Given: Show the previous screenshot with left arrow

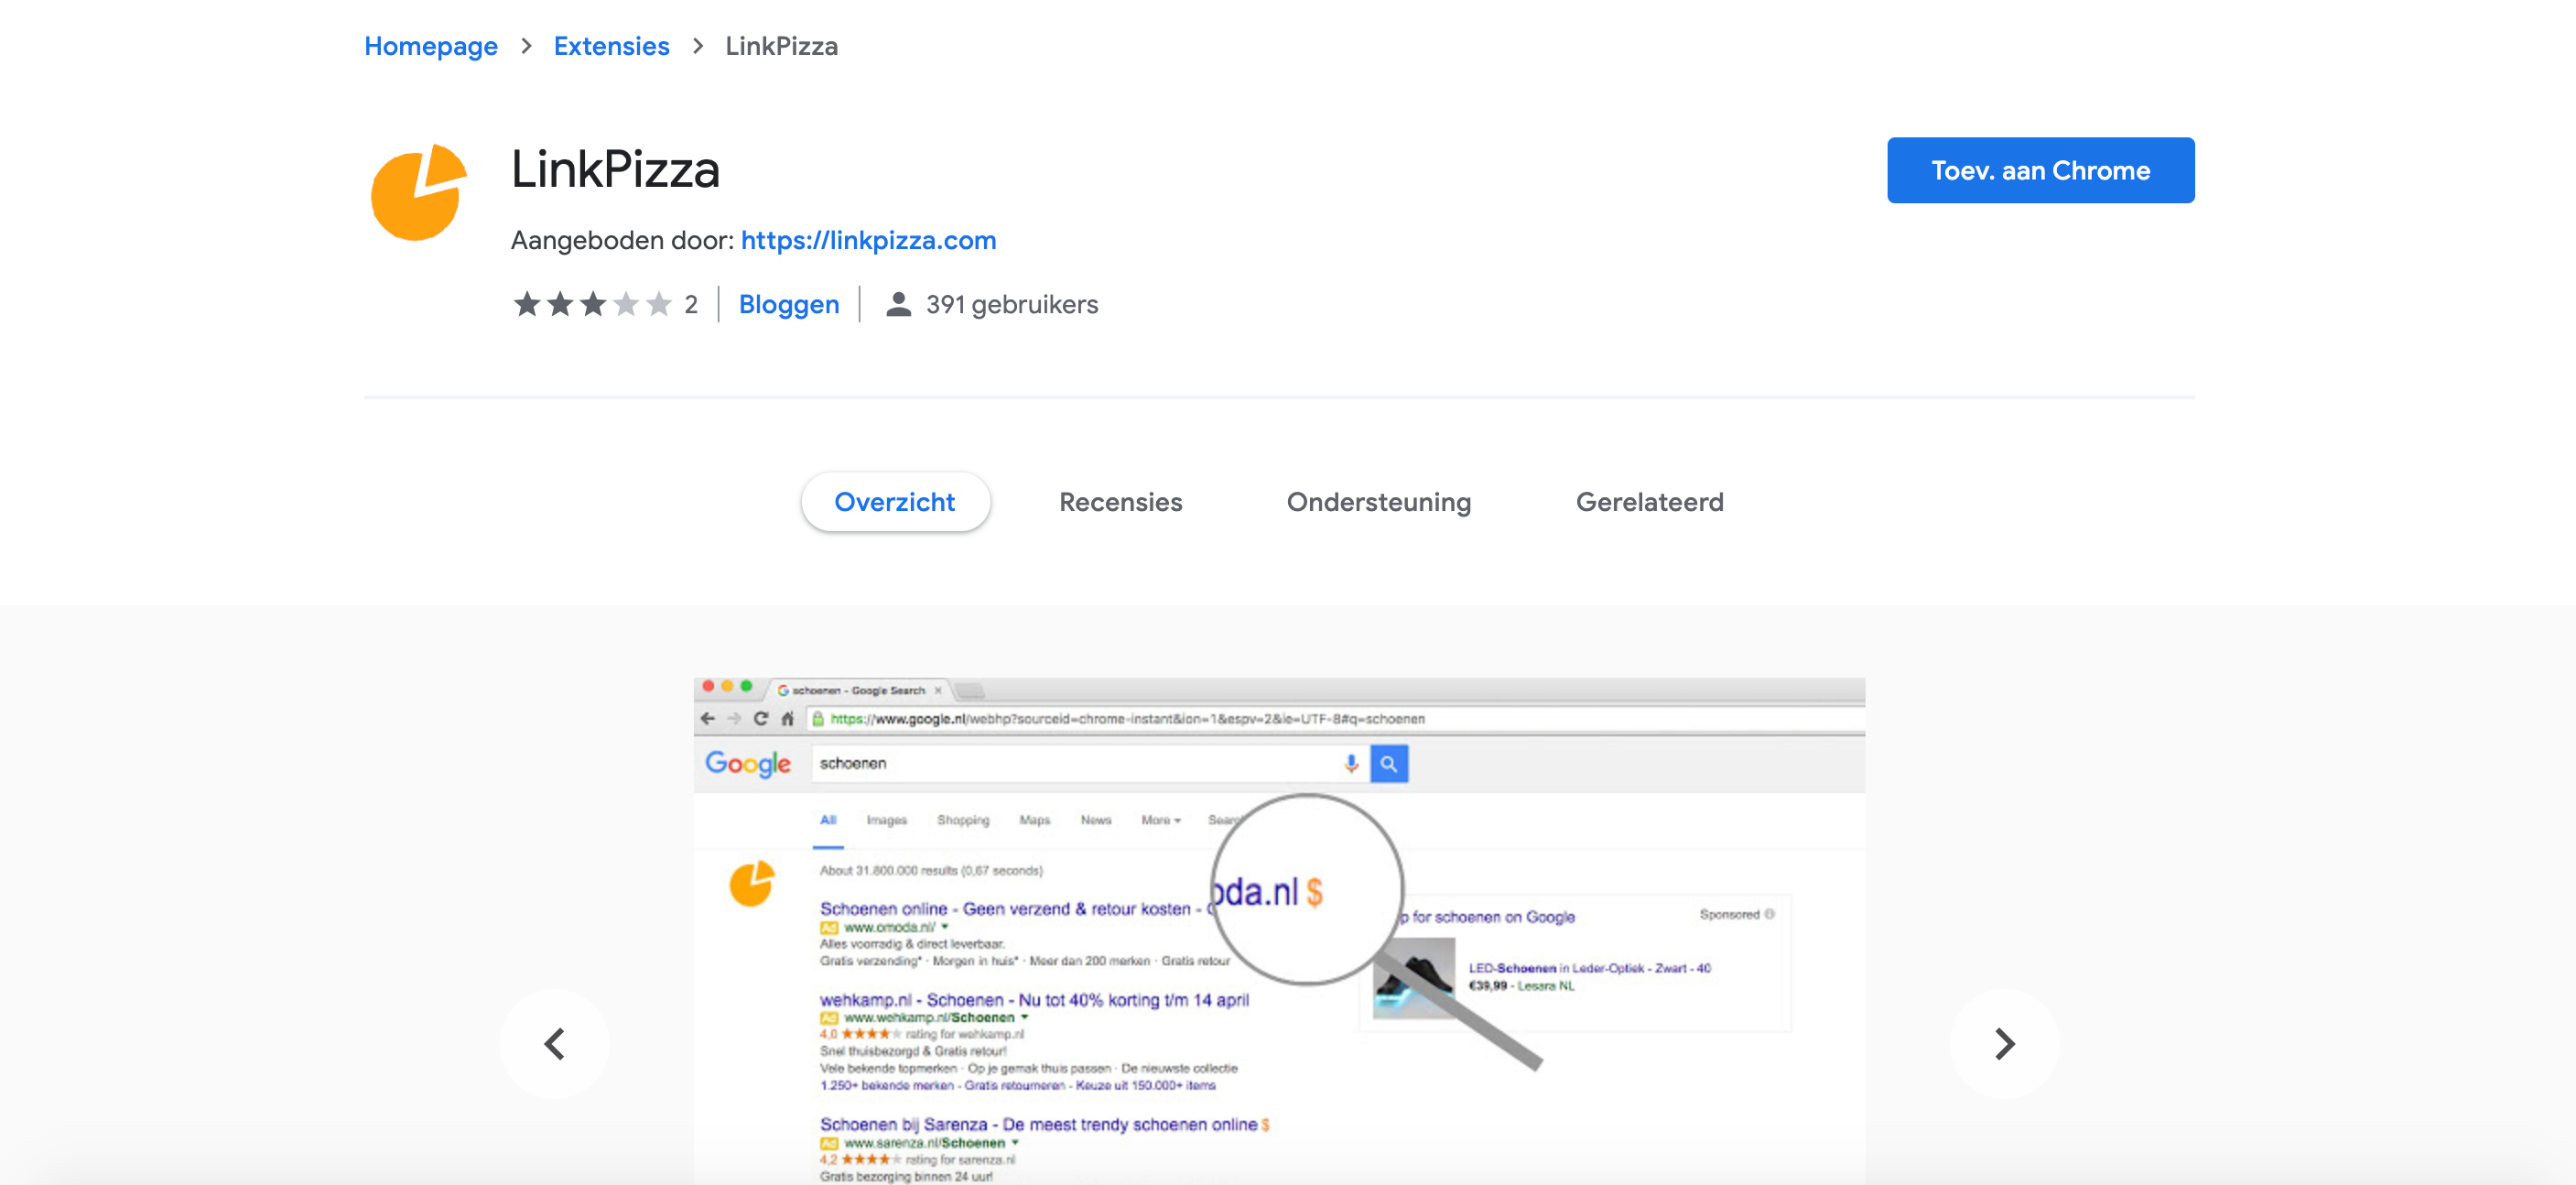Looking at the screenshot, I should (x=555, y=1043).
